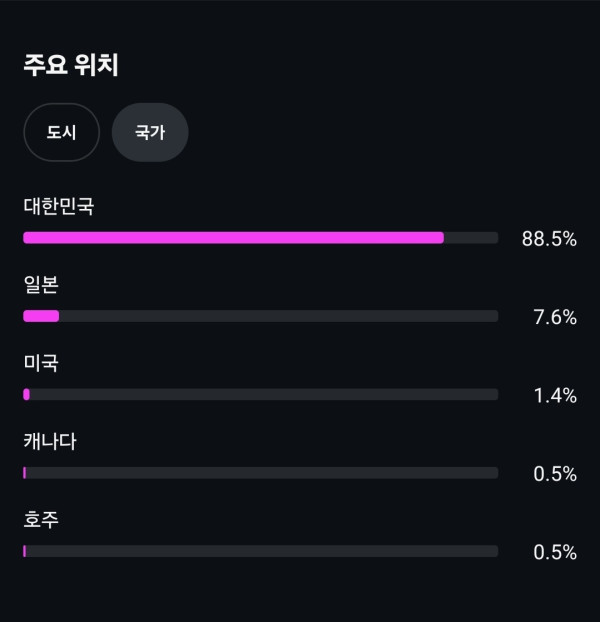600x622 pixels.
Task: Click the 7.6% percentage value
Action: (555, 317)
